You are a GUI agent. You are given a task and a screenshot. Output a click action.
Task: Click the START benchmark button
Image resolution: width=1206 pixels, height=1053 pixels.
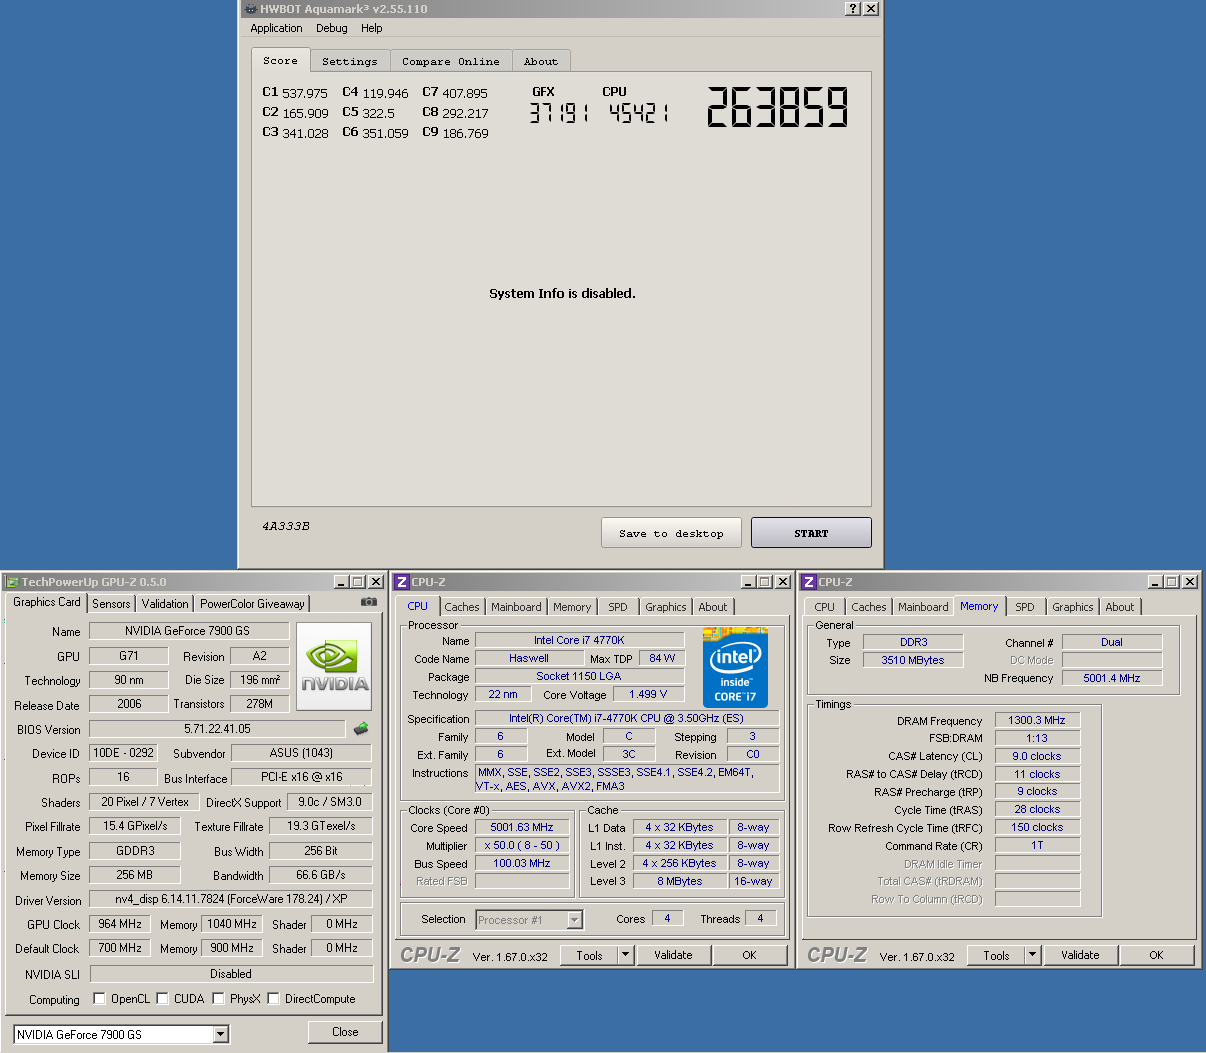811,533
